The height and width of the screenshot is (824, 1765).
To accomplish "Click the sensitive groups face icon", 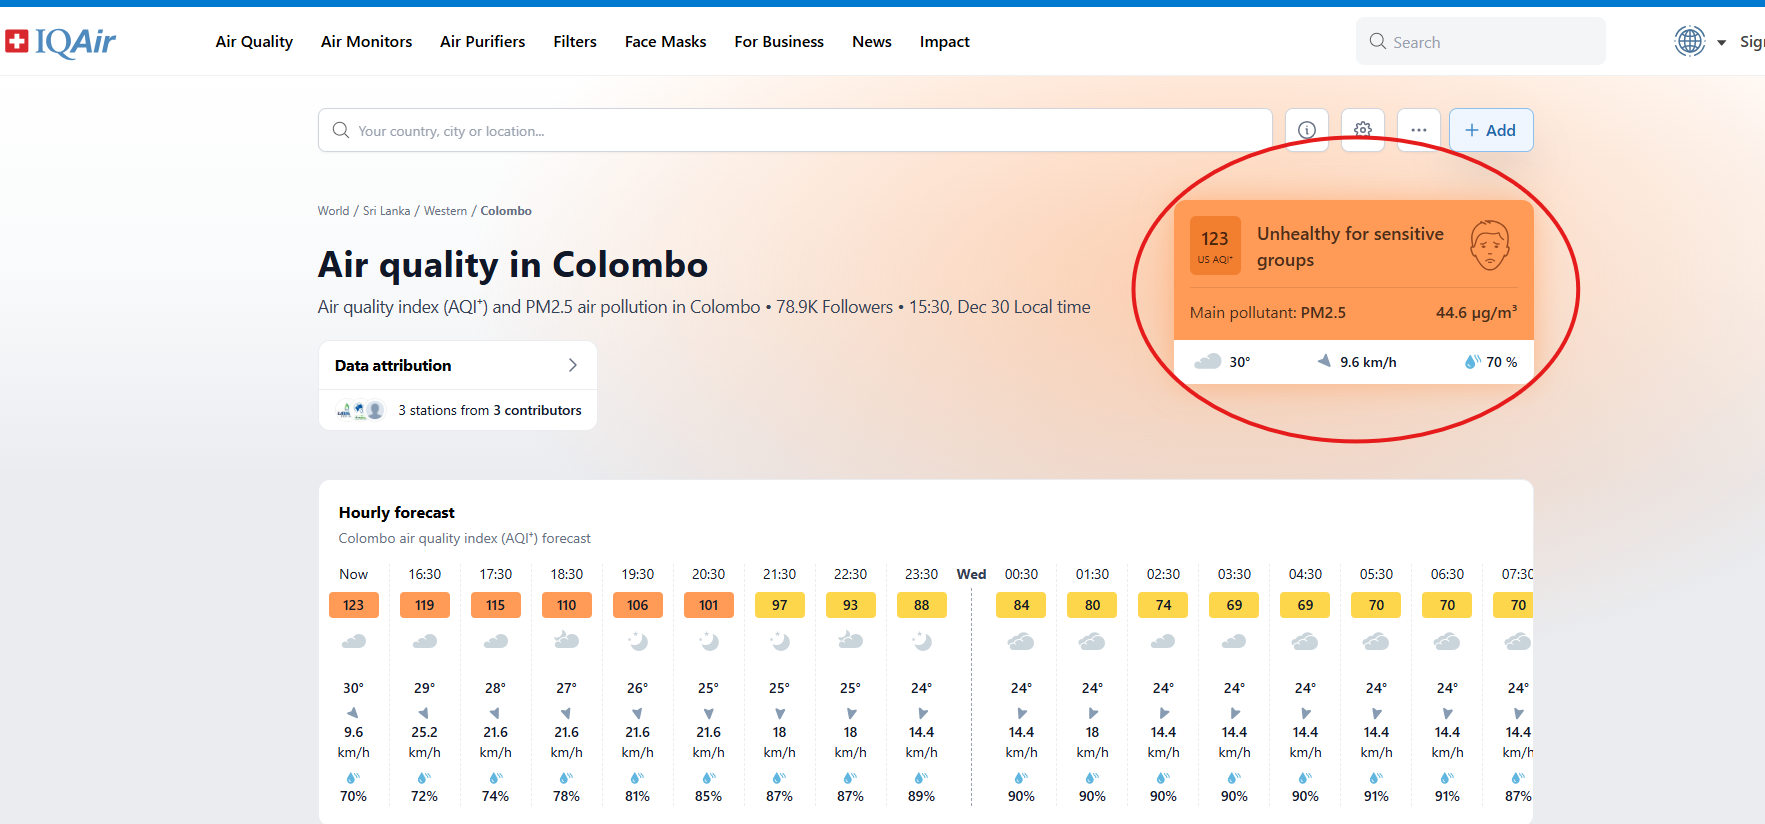I will tap(1490, 245).
